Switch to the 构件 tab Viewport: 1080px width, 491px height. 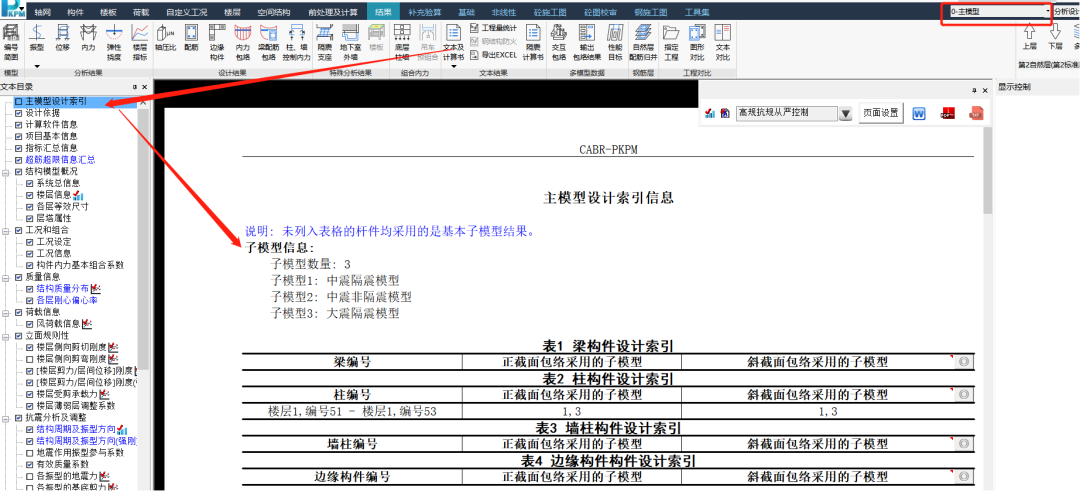(x=76, y=12)
